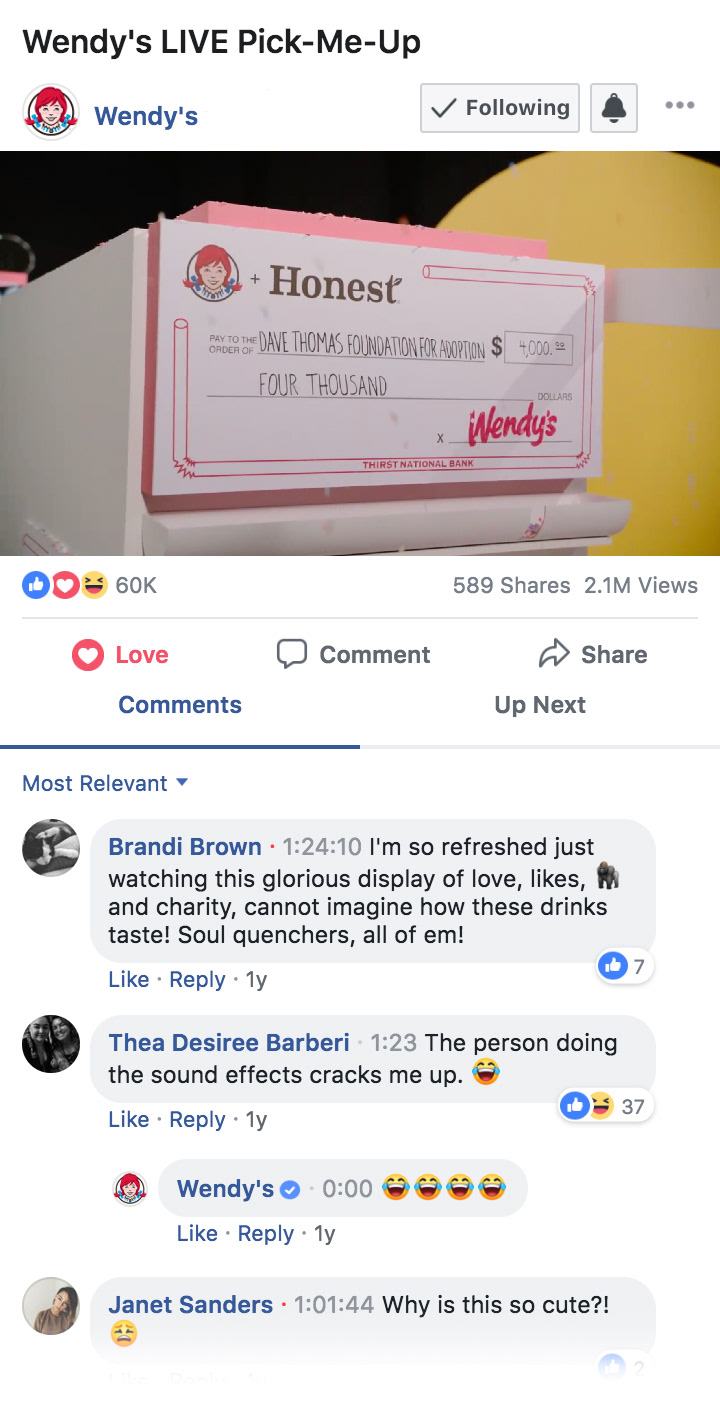Open the 589 Shares list
The image size is (720, 1412).
tap(511, 586)
